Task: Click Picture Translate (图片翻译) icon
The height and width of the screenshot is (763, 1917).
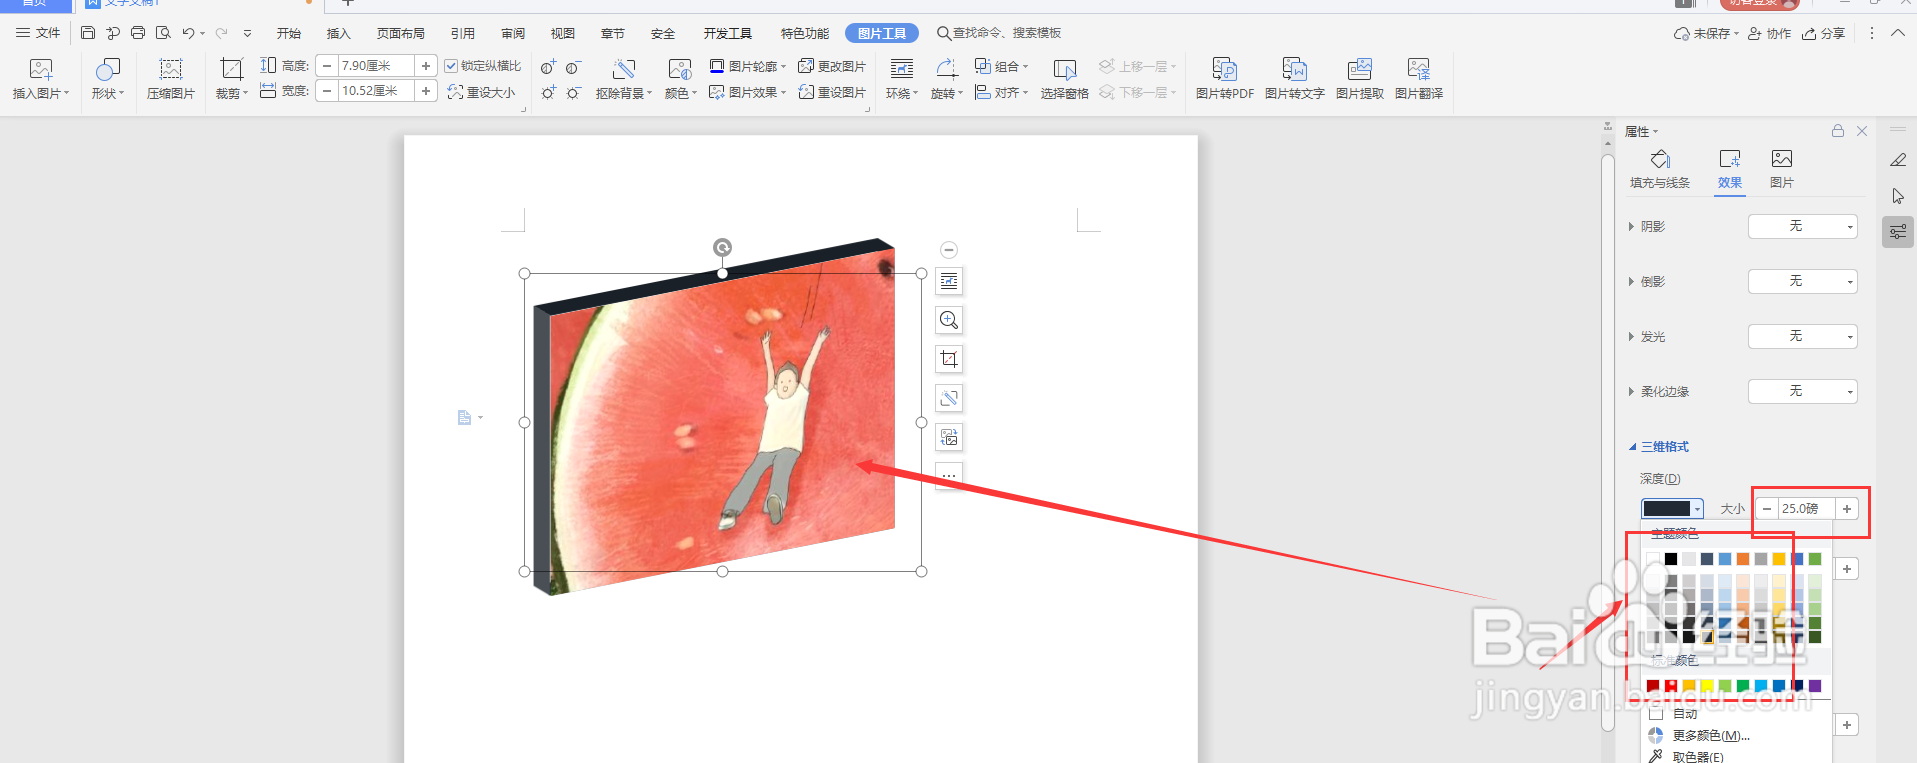Action: click(x=1419, y=70)
